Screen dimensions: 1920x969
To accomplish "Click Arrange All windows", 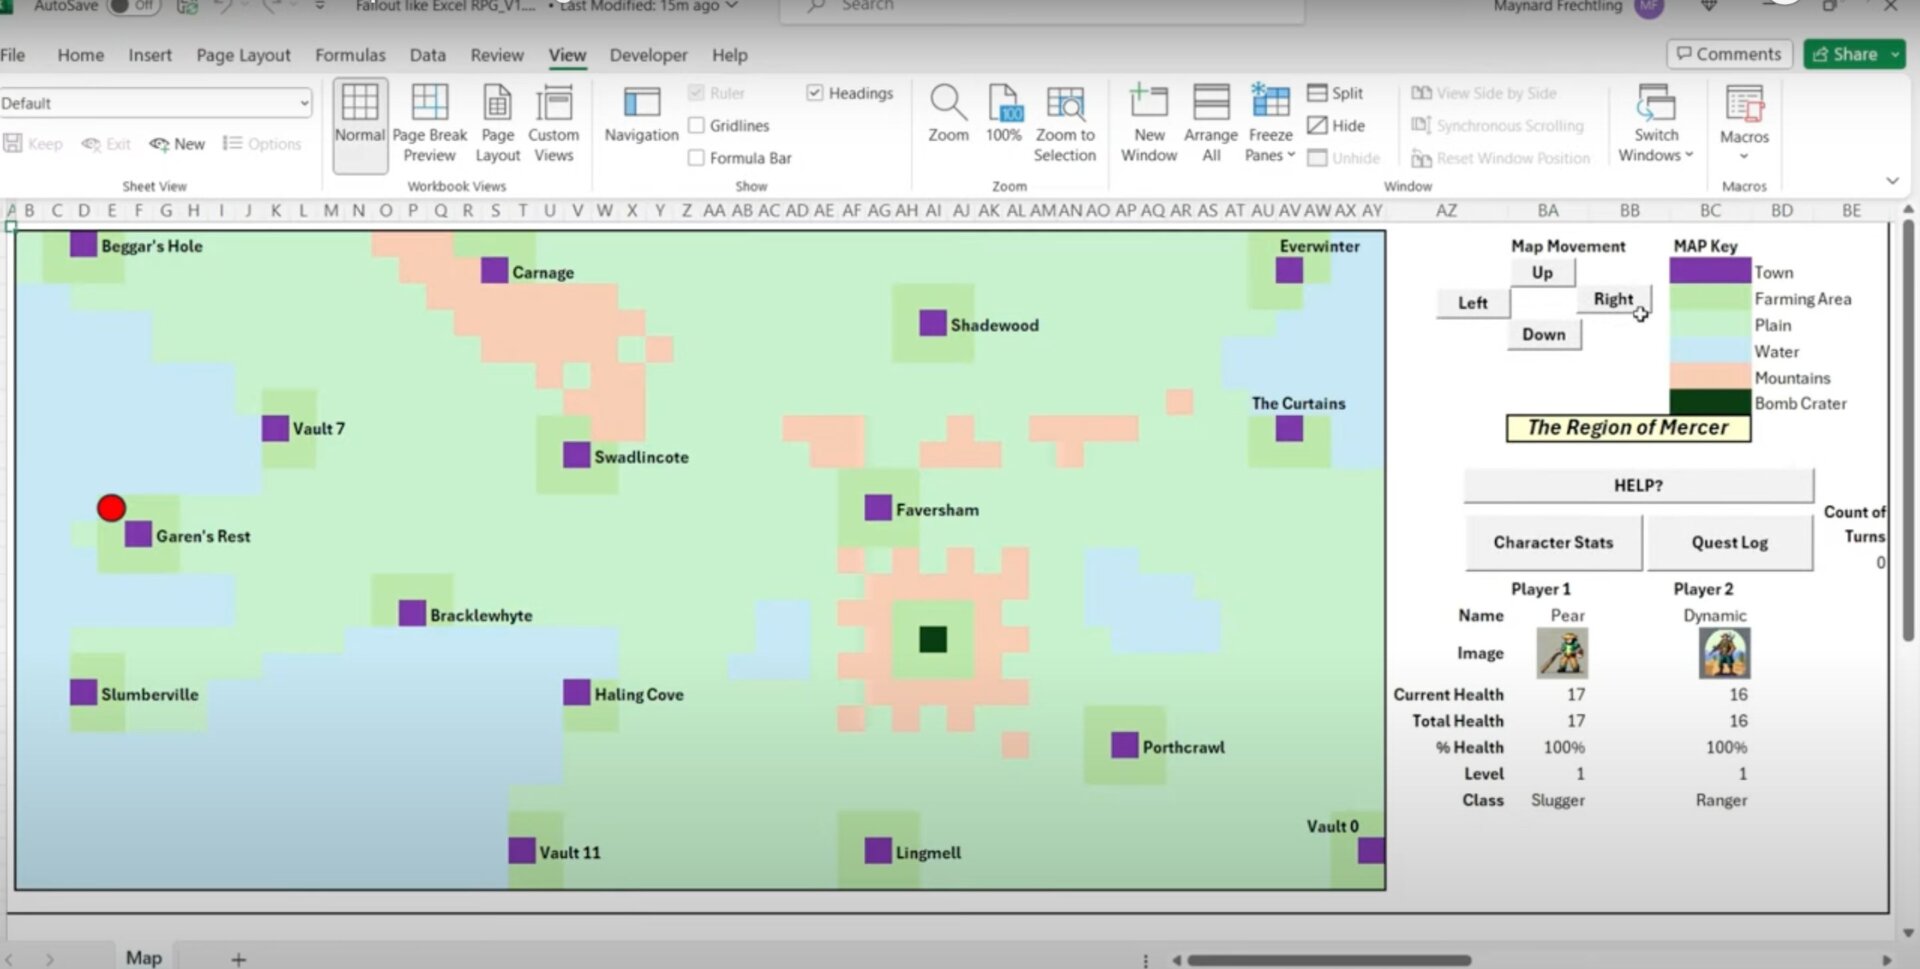I will tap(1210, 122).
